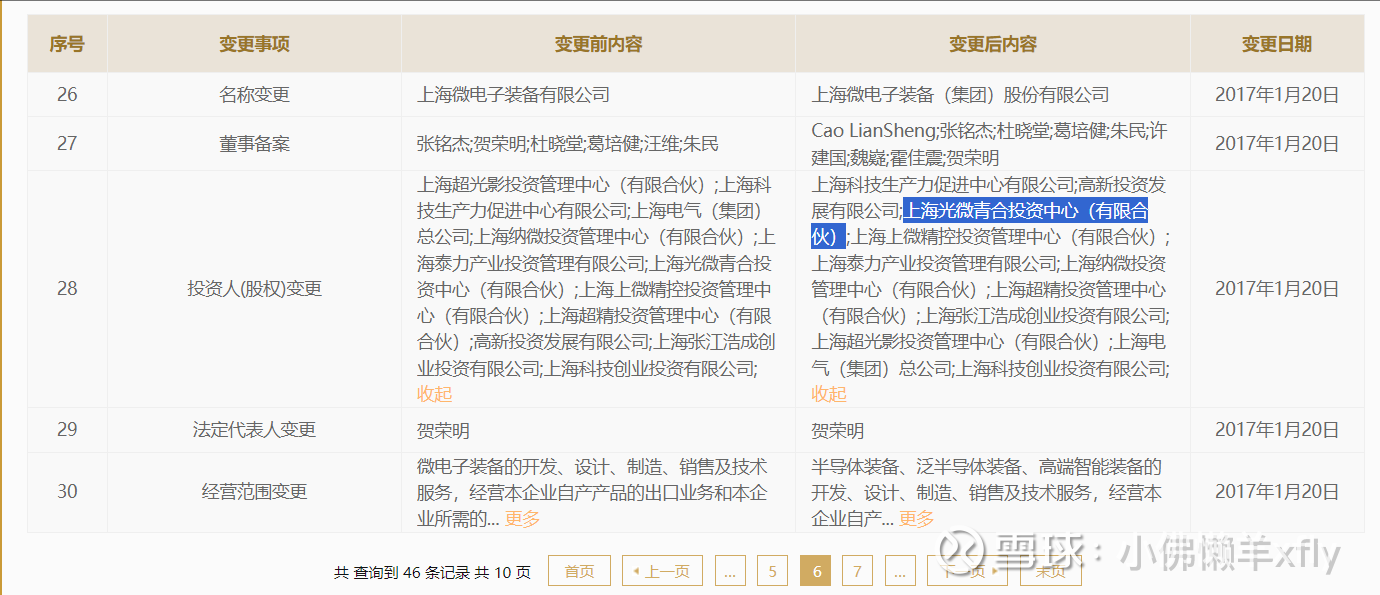This screenshot has height=595, width=1380.
Task: Go to next page with 下一页
Action: [967, 571]
